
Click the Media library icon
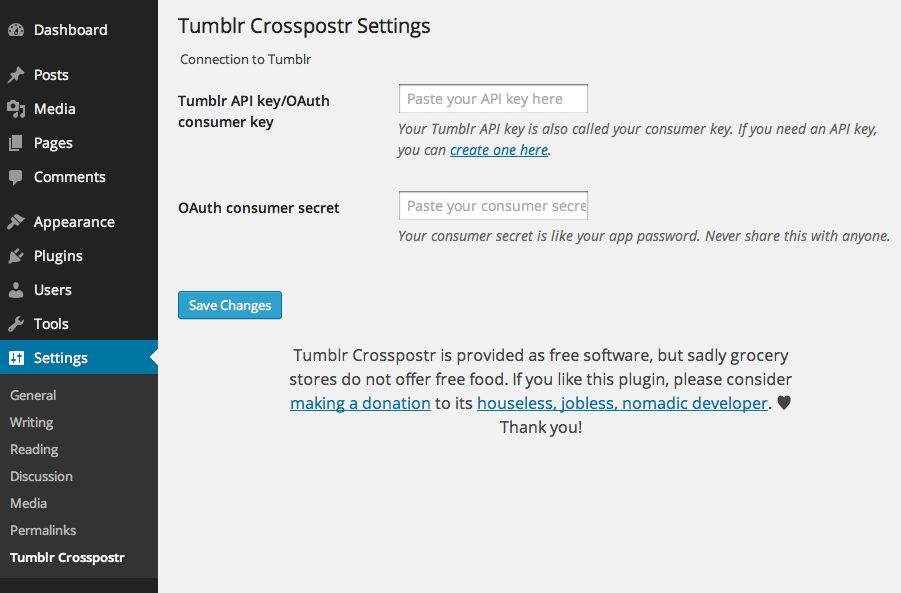click(x=16, y=109)
